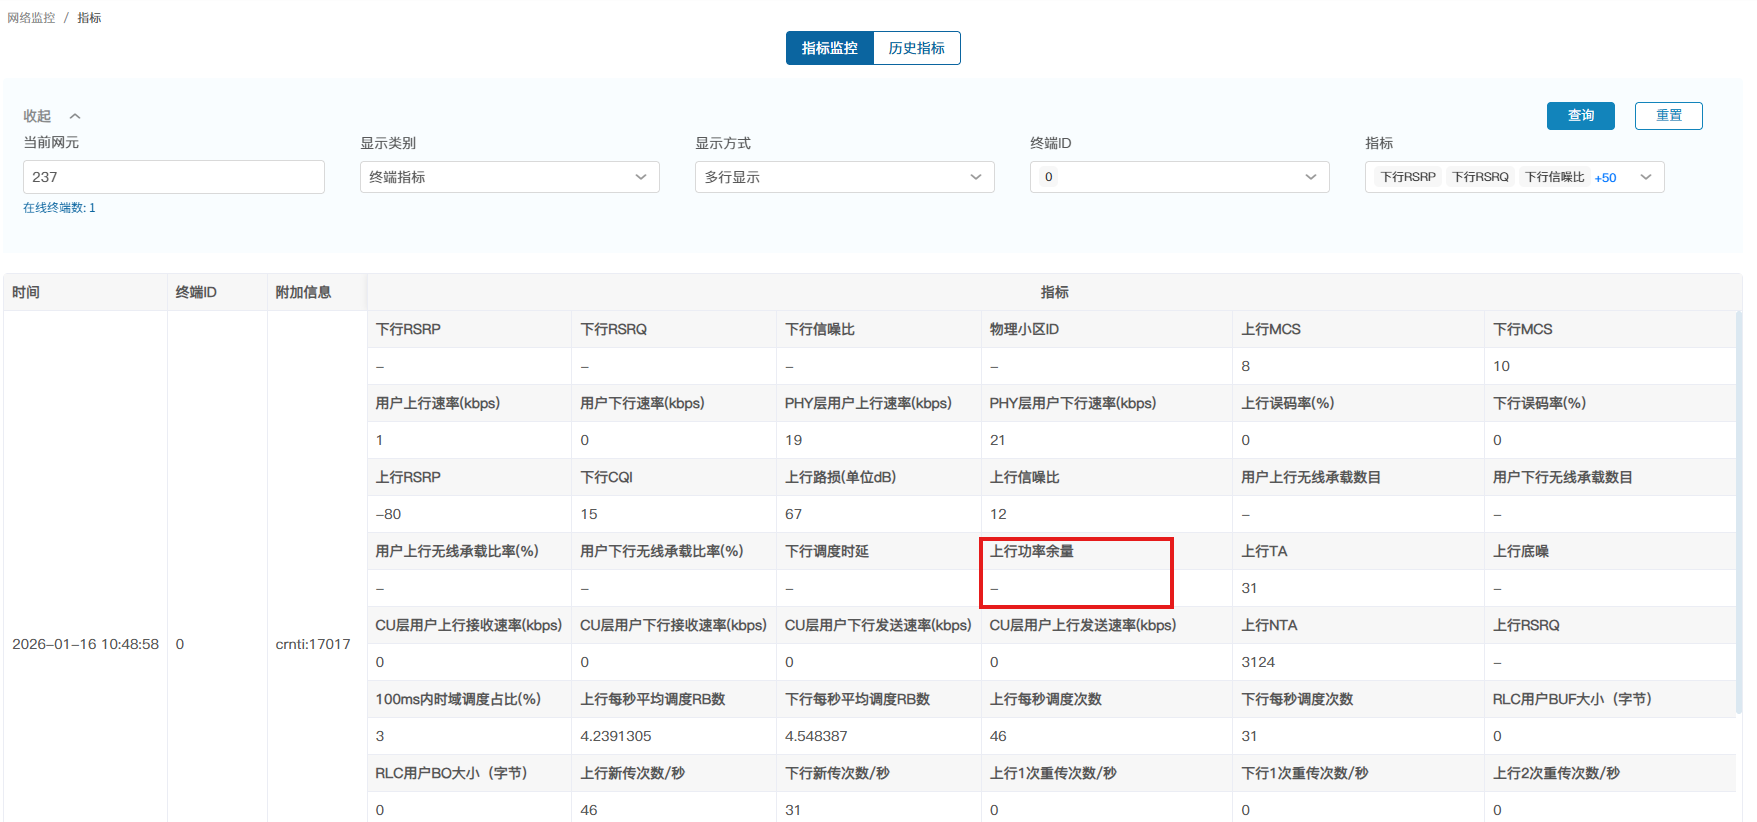
Task: Click the 下行RSRQ tag in 指标 selector
Action: (1479, 177)
